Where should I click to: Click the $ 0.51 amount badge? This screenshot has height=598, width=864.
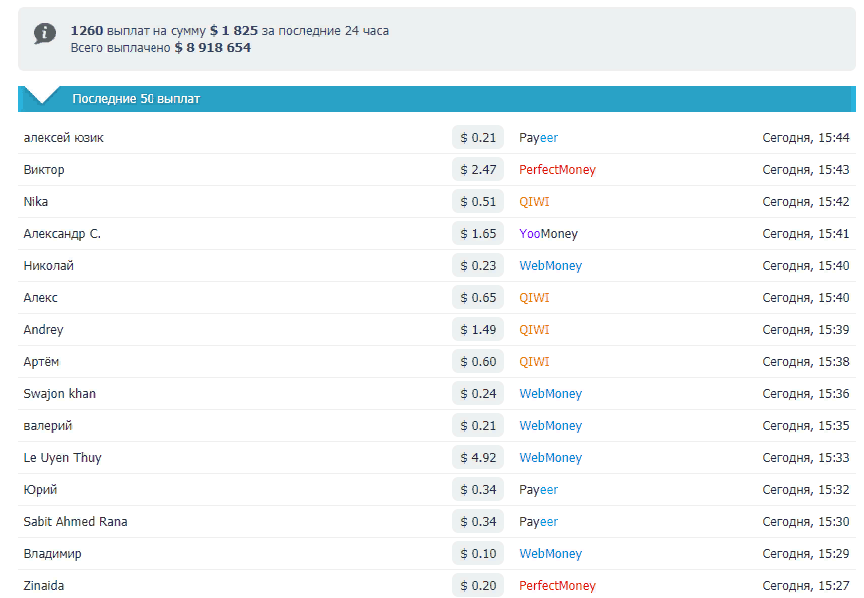pos(478,201)
